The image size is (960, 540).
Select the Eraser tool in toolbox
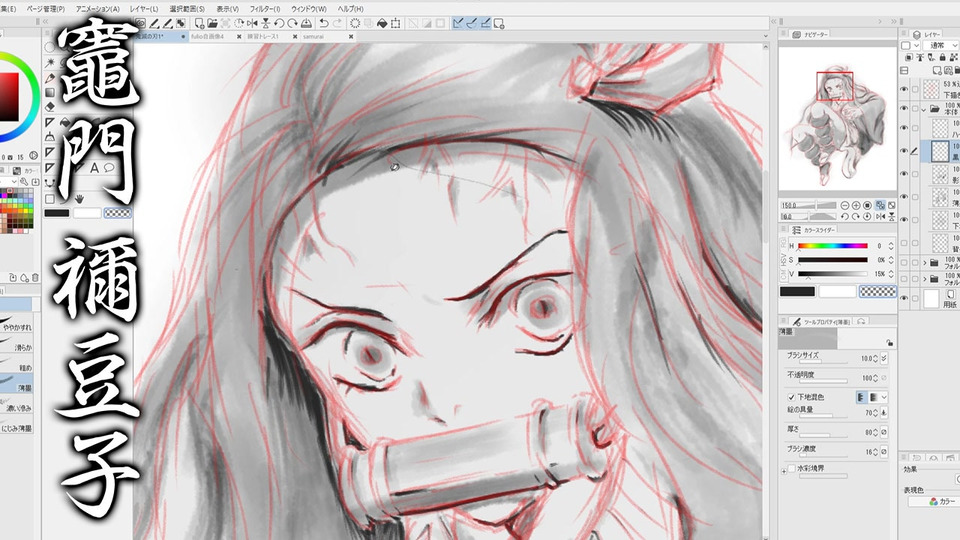[50, 107]
